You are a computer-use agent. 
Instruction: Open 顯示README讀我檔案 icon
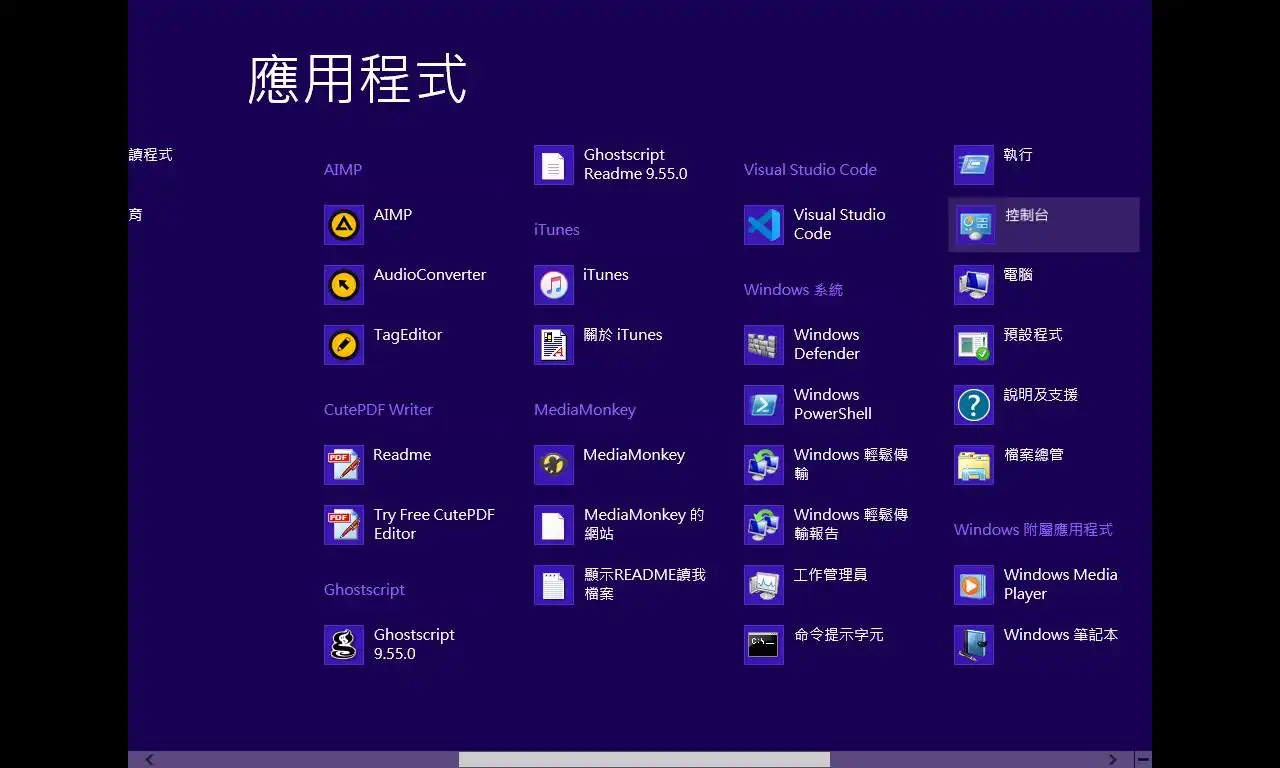554,585
